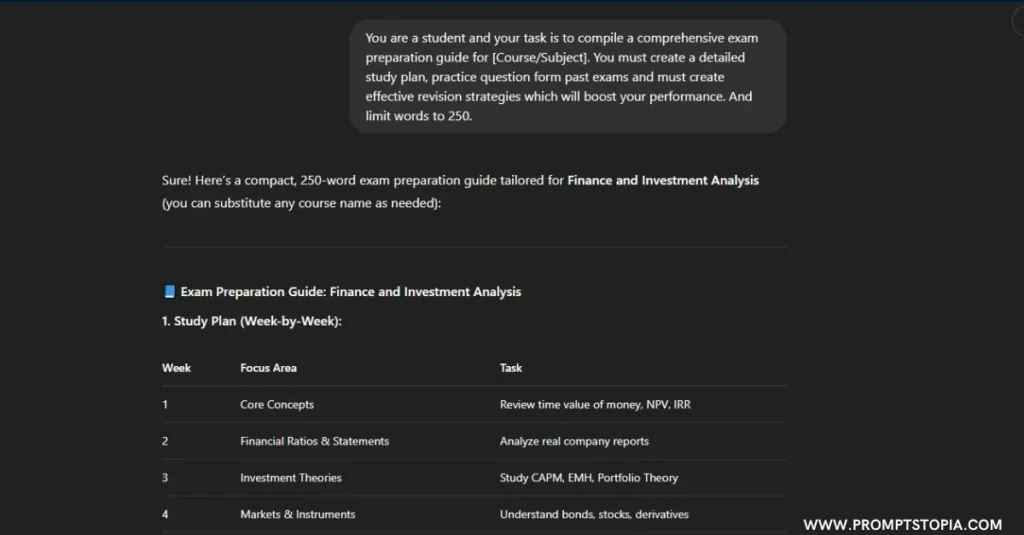Viewport: 1024px width, 535px height.
Task: Click the bold 'Finance and Investment Analysis' intro text
Action: (663, 180)
